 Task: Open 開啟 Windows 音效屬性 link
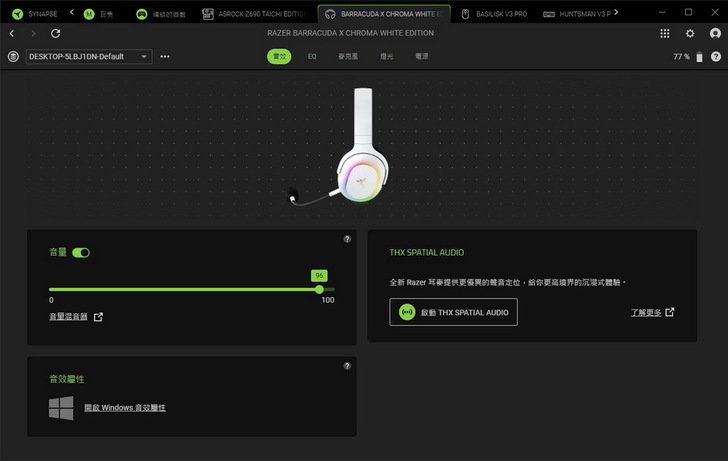click(125, 408)
